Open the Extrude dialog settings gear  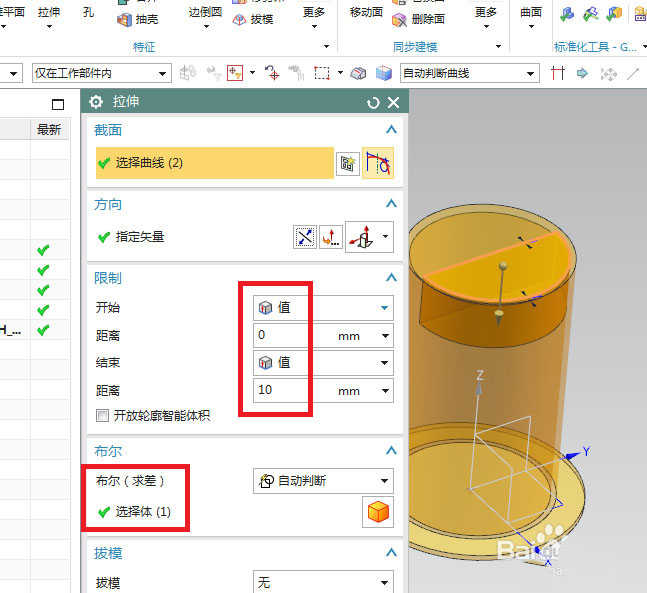(x=96, y=102)
